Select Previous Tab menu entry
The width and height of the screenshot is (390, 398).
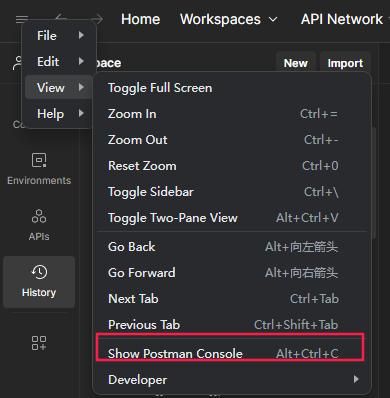(232, 325)
